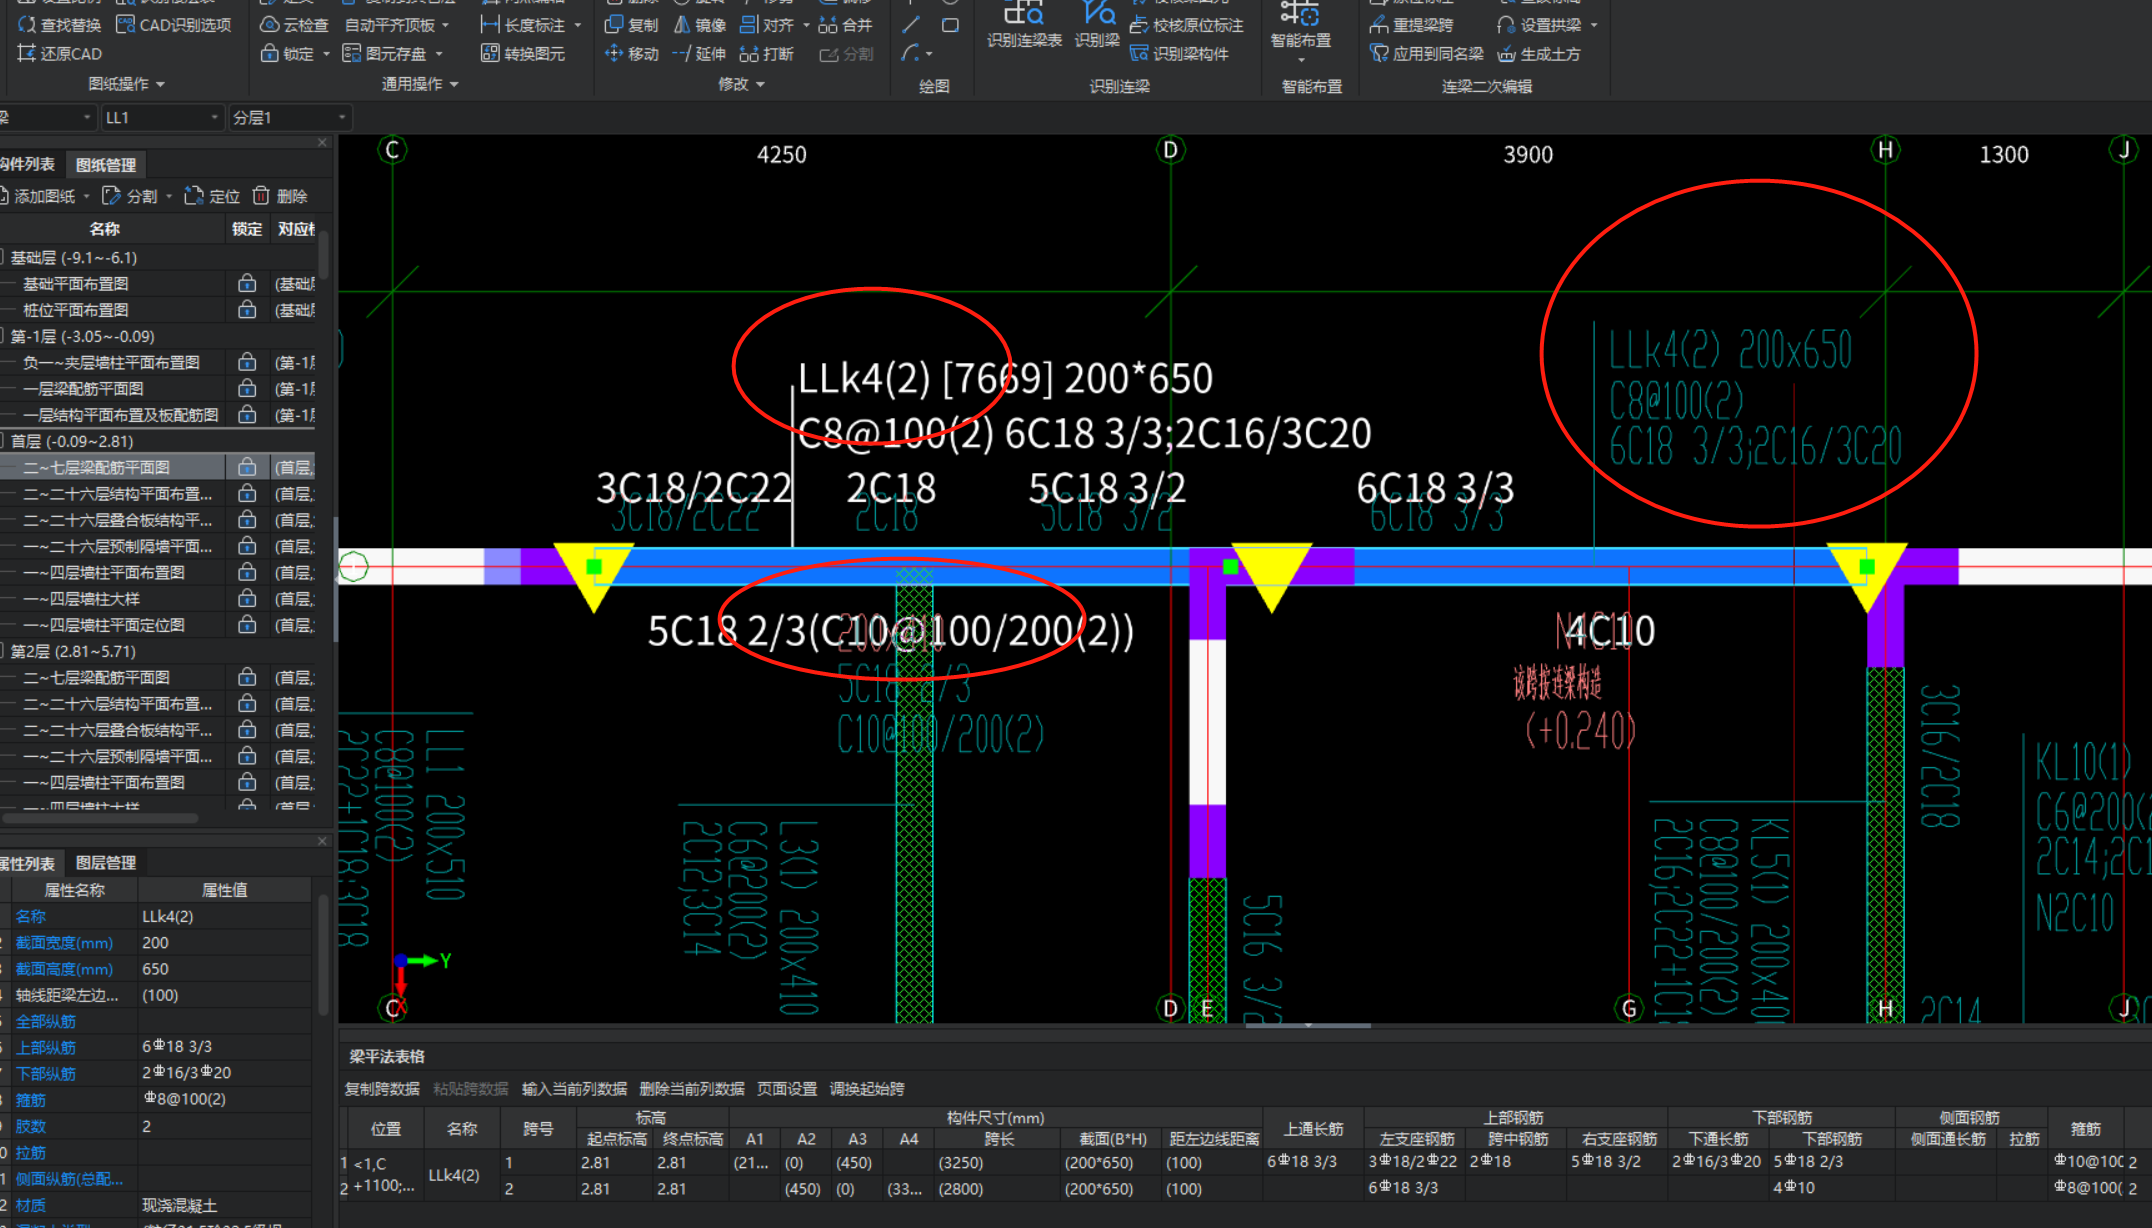Viewport: 2152px width, 1228px height.
Task: Select the straight line drawing tool
Action: point(911,25)
